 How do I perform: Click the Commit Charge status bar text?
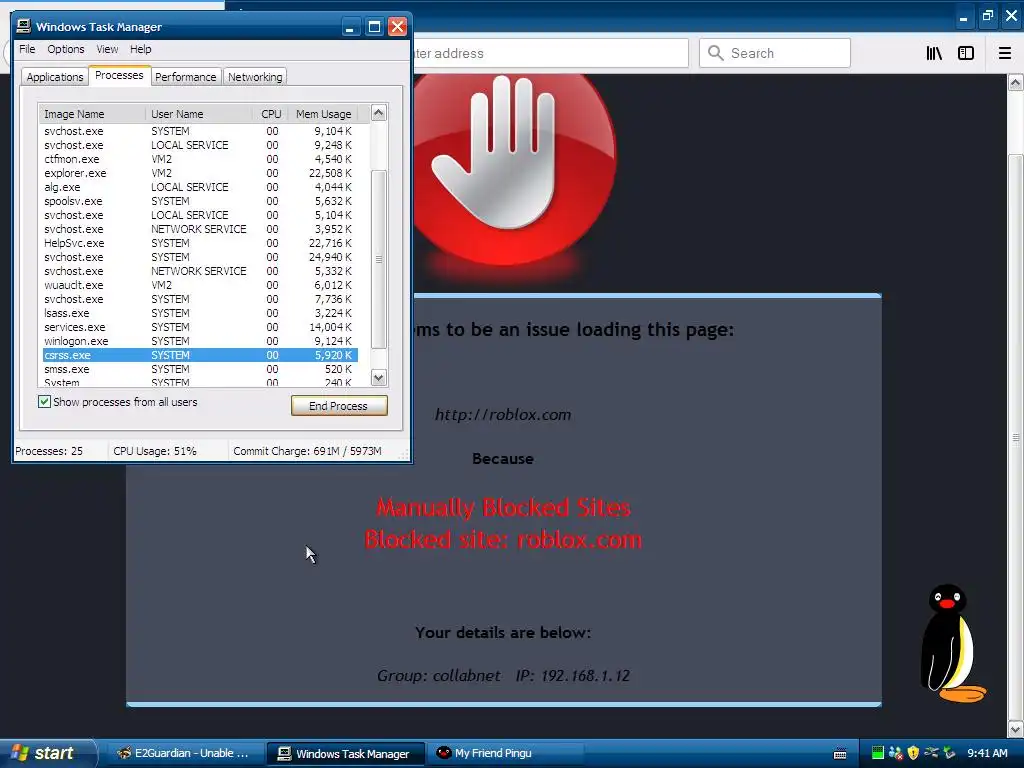click(x=307, y=451)
